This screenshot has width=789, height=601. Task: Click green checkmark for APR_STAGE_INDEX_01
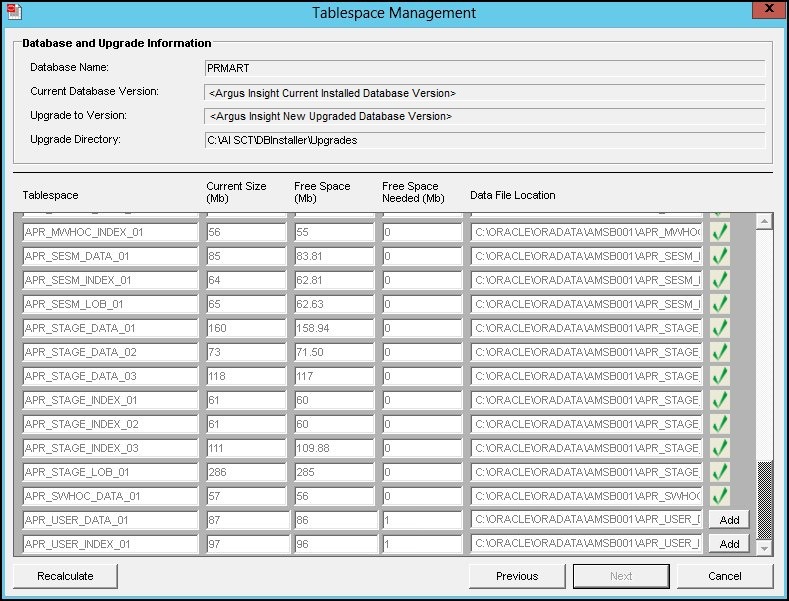(720, 400)
